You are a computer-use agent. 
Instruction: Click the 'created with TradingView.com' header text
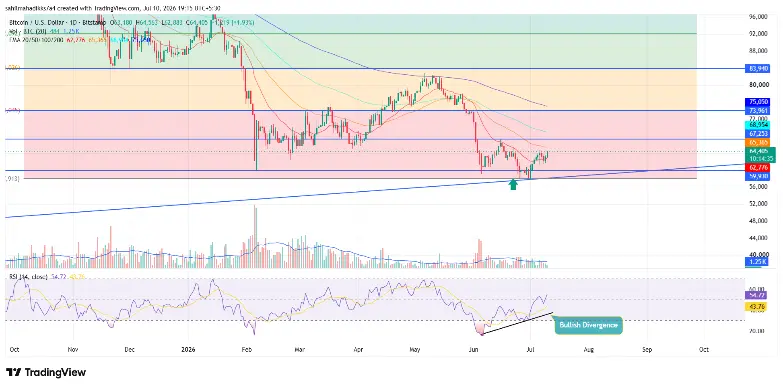pos(97,8)
